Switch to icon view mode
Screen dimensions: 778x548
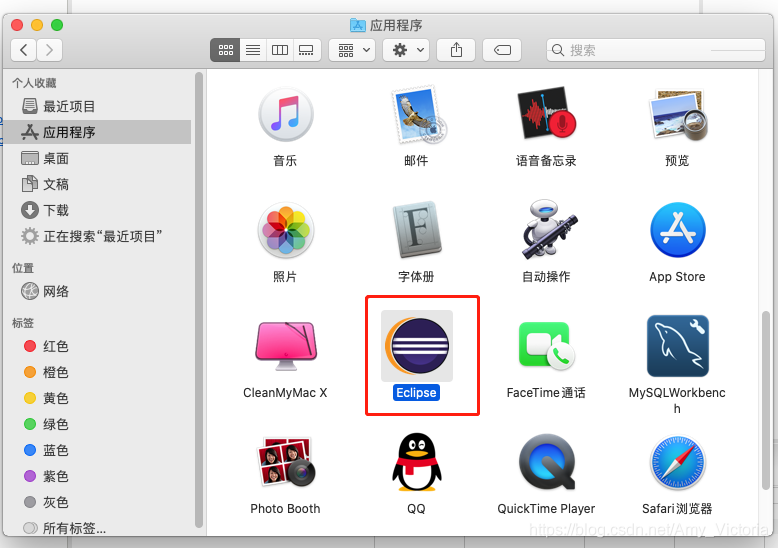pos(225,50)
